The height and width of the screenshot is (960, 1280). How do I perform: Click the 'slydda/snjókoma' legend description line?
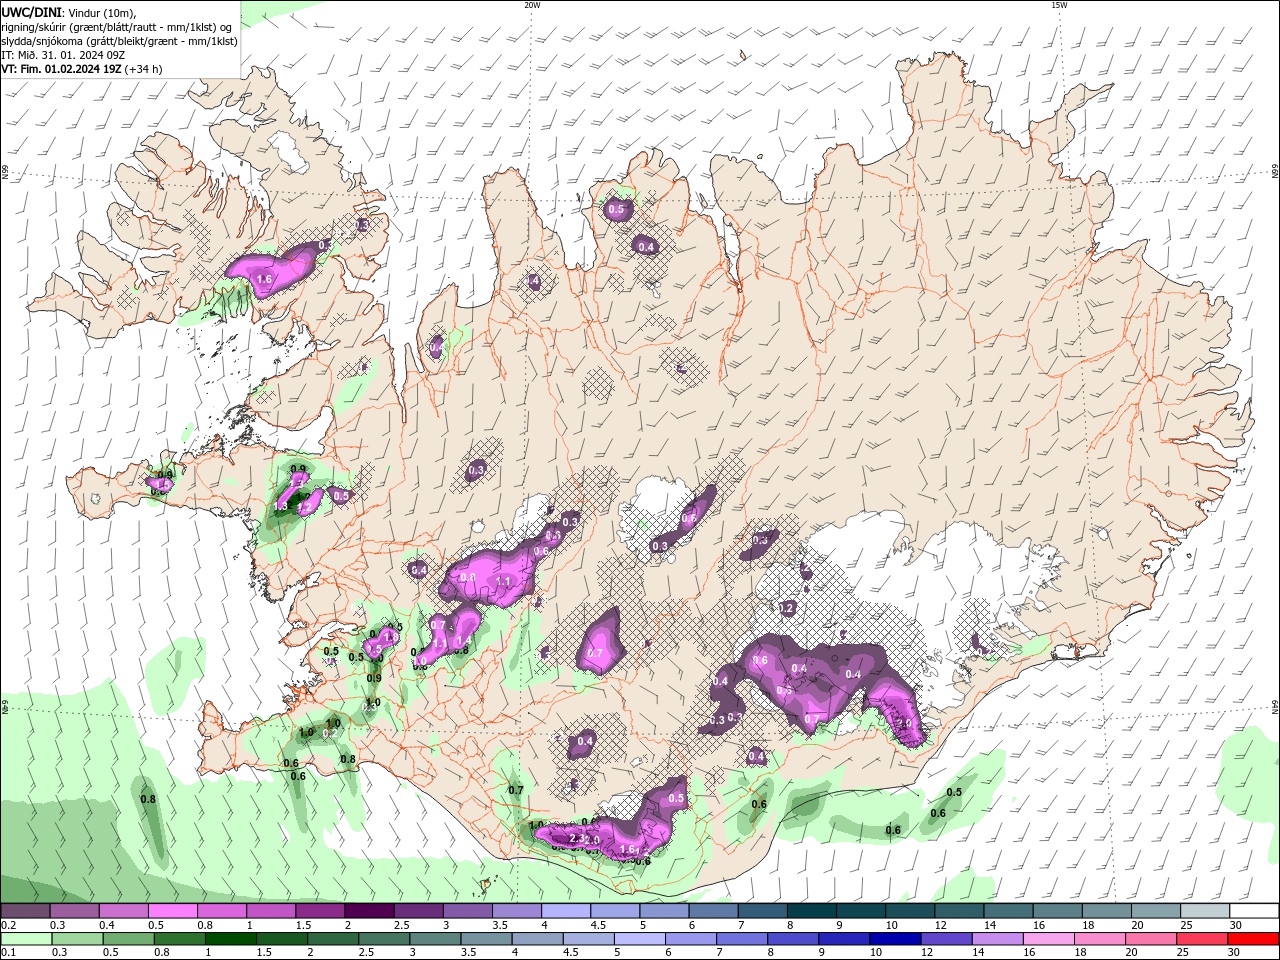coord(119,41)
